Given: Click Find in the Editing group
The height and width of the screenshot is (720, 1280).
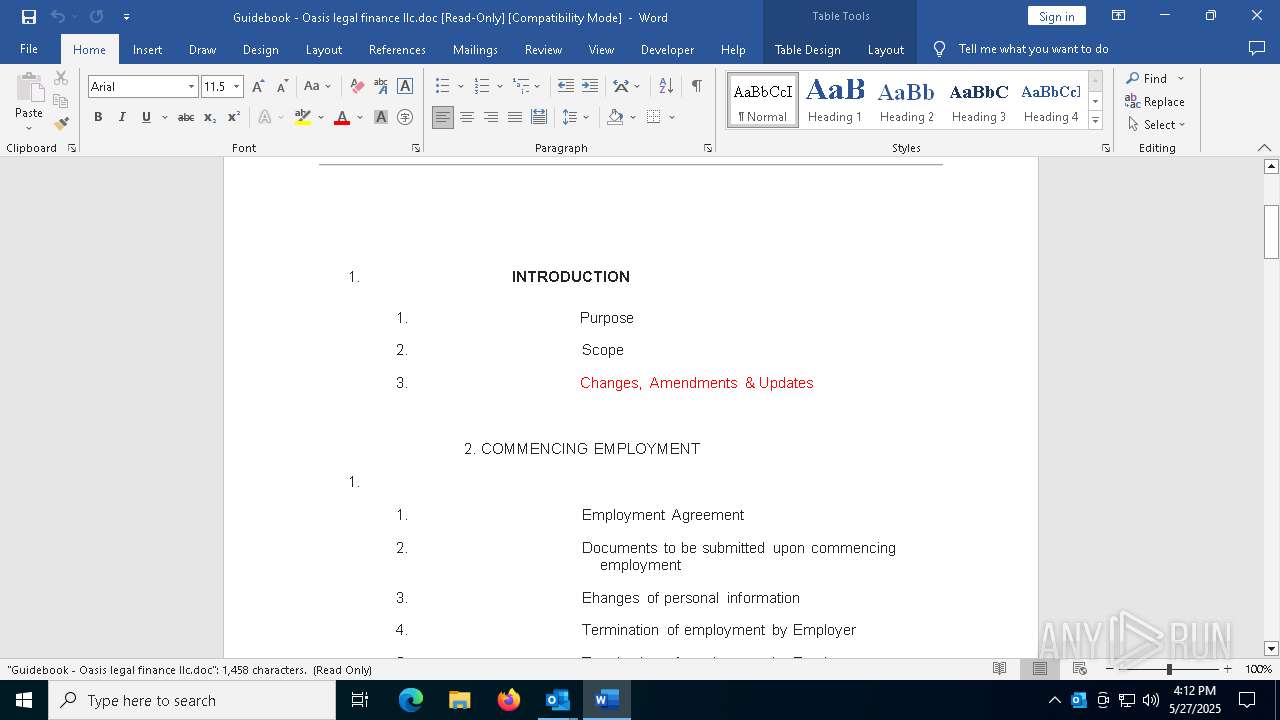Looking at the screenshot, I should tap(1147, 78).
